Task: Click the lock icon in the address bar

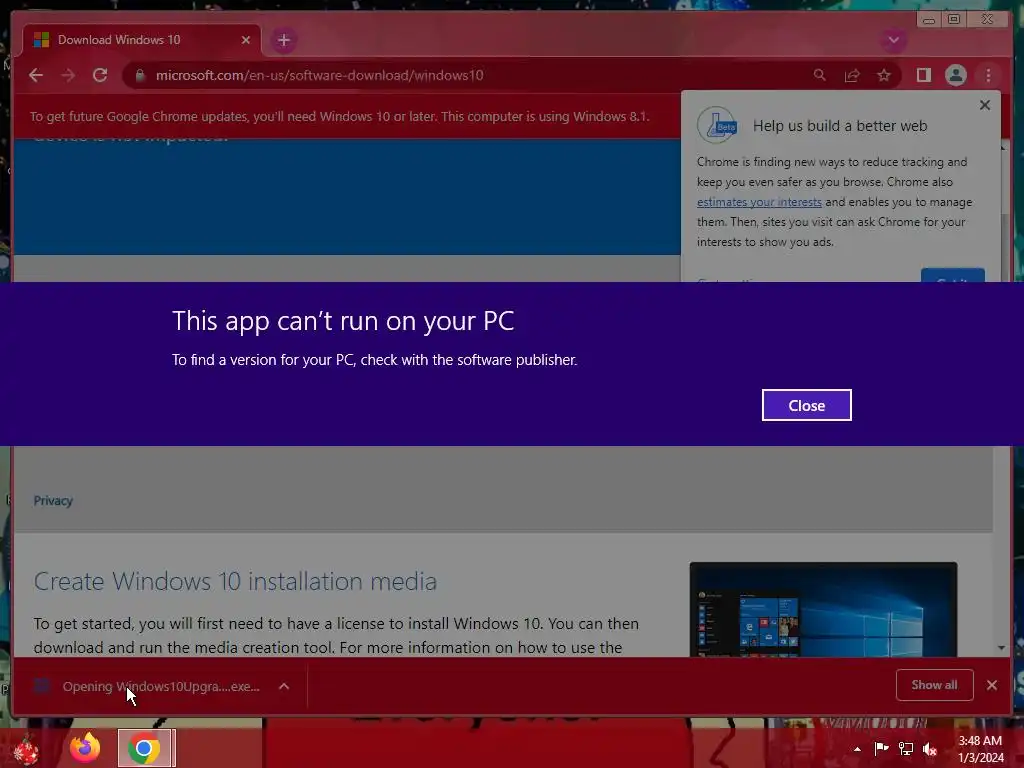Action: tap(140, 75)
